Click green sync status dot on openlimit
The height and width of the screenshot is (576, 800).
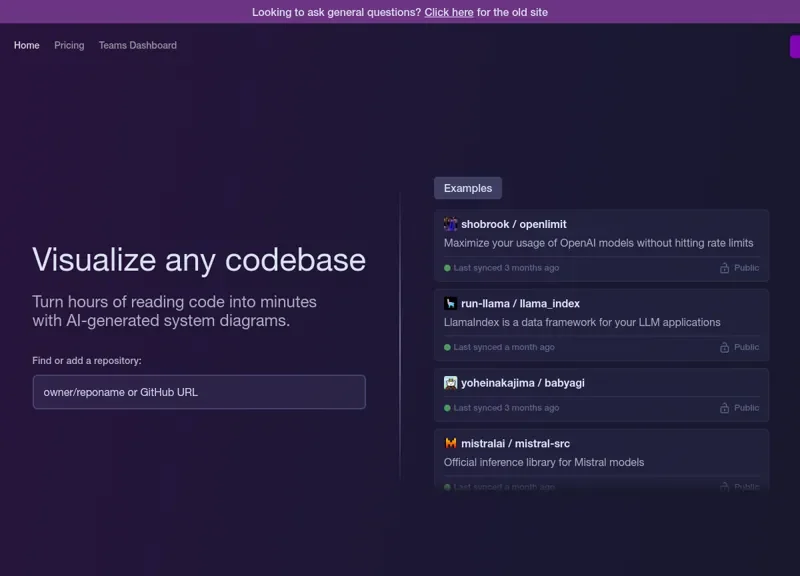(x=448, y=268)
